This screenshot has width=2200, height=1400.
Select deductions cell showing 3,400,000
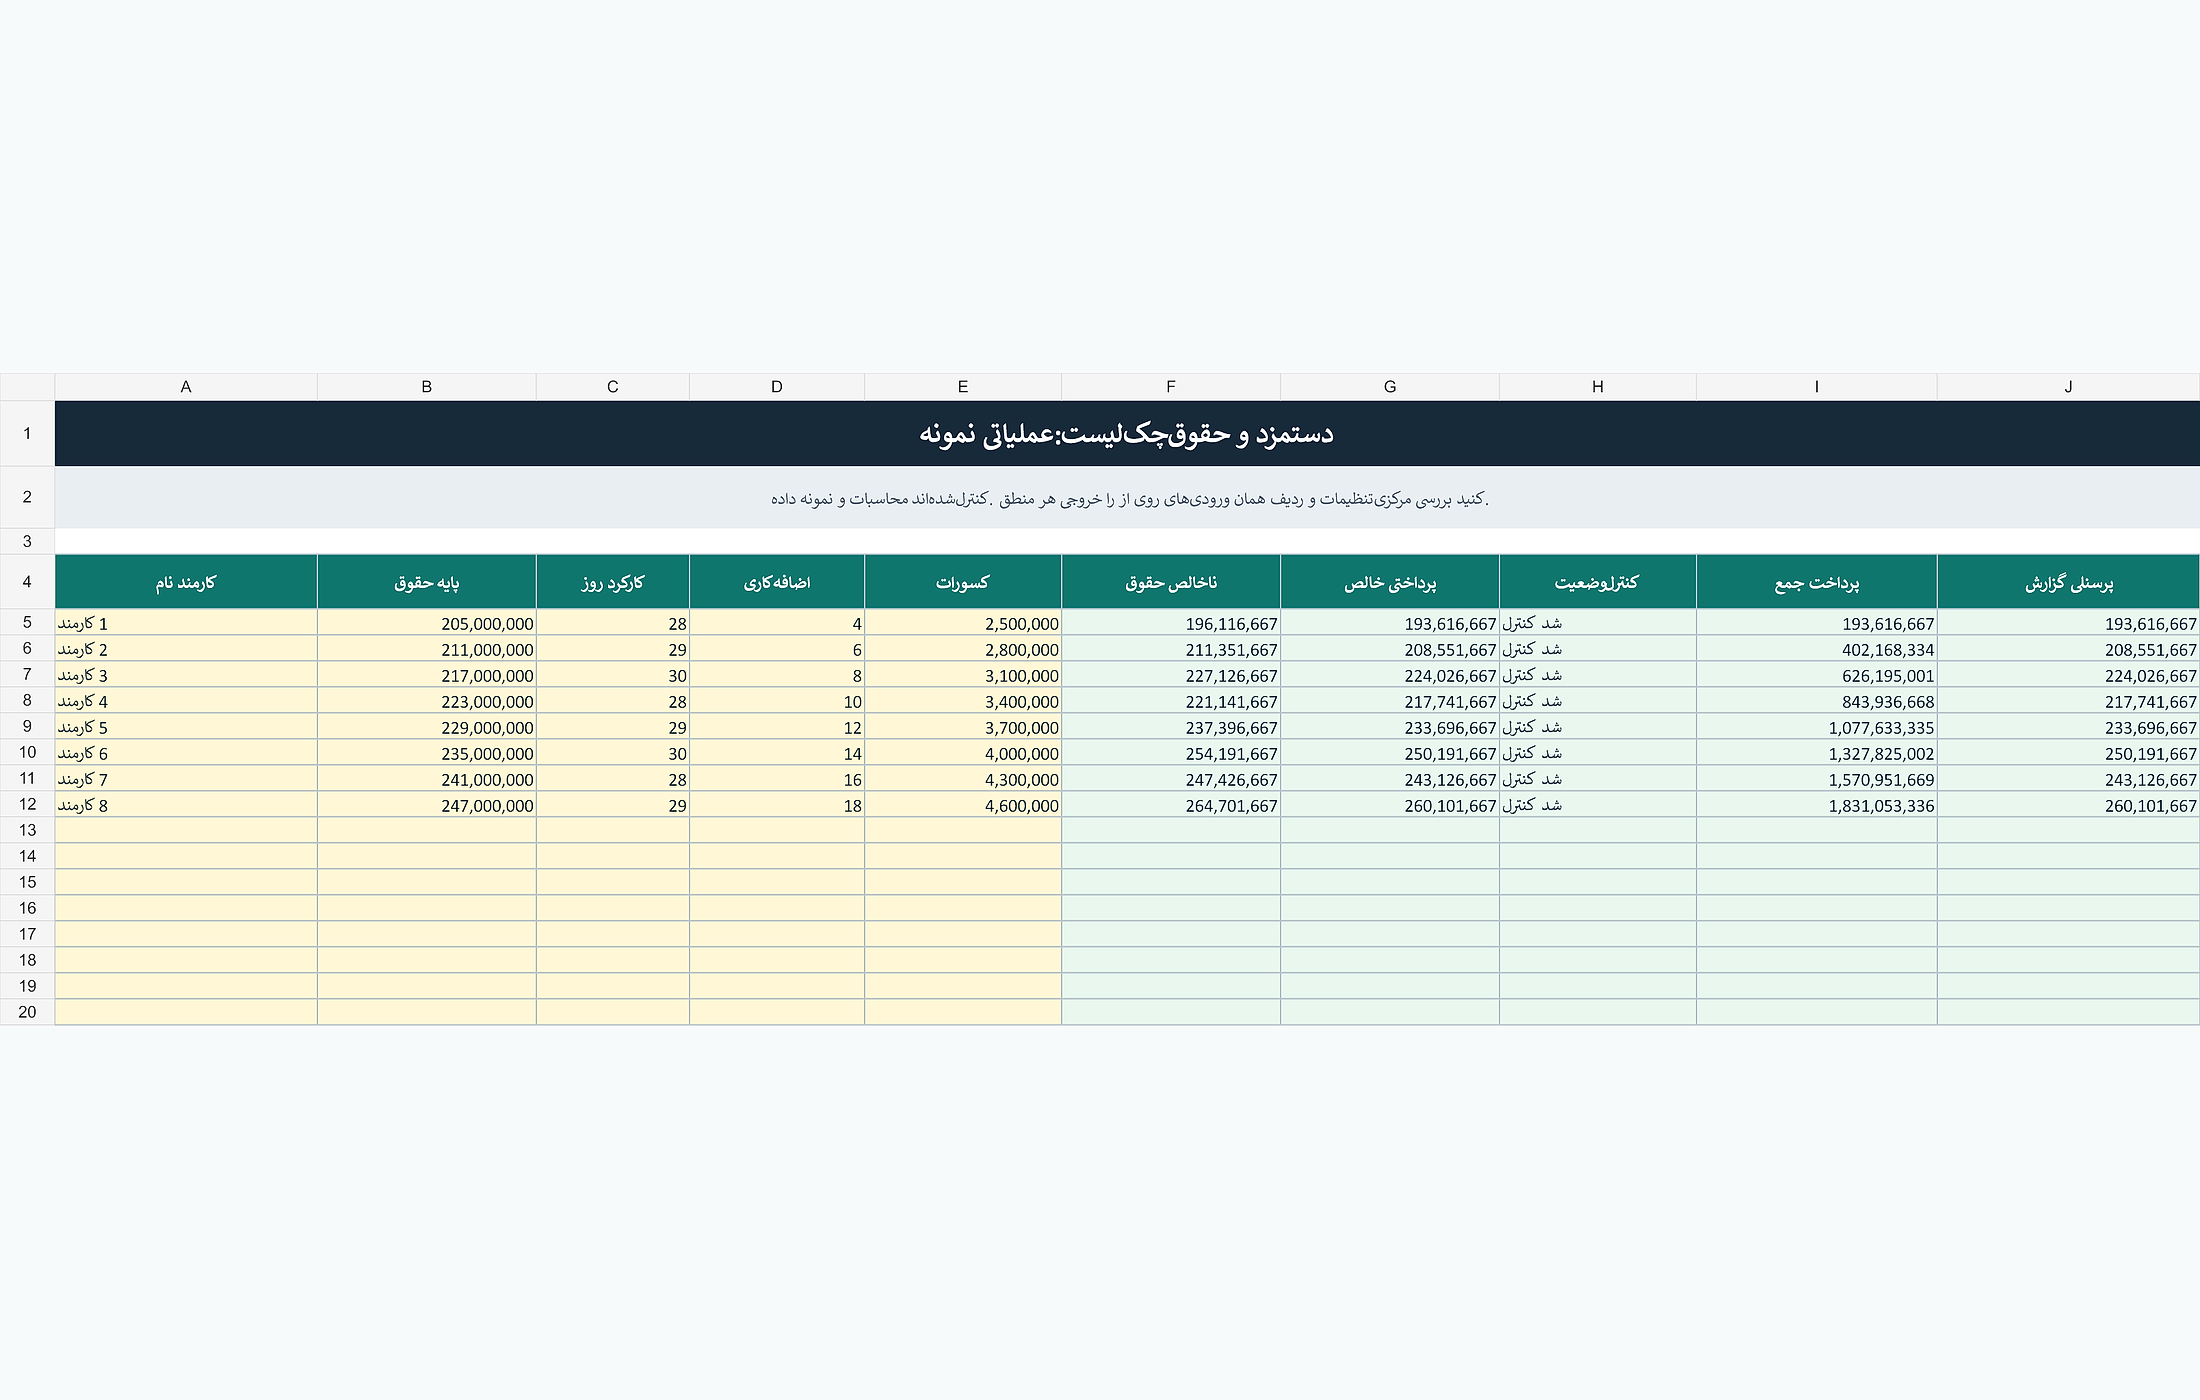tap(963, 701)
